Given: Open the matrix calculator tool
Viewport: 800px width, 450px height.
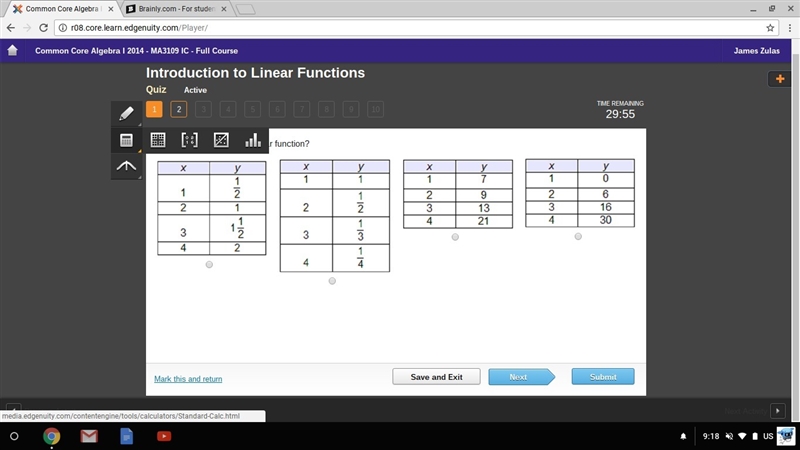Looking at the screenshot, I should coord(190,140).
